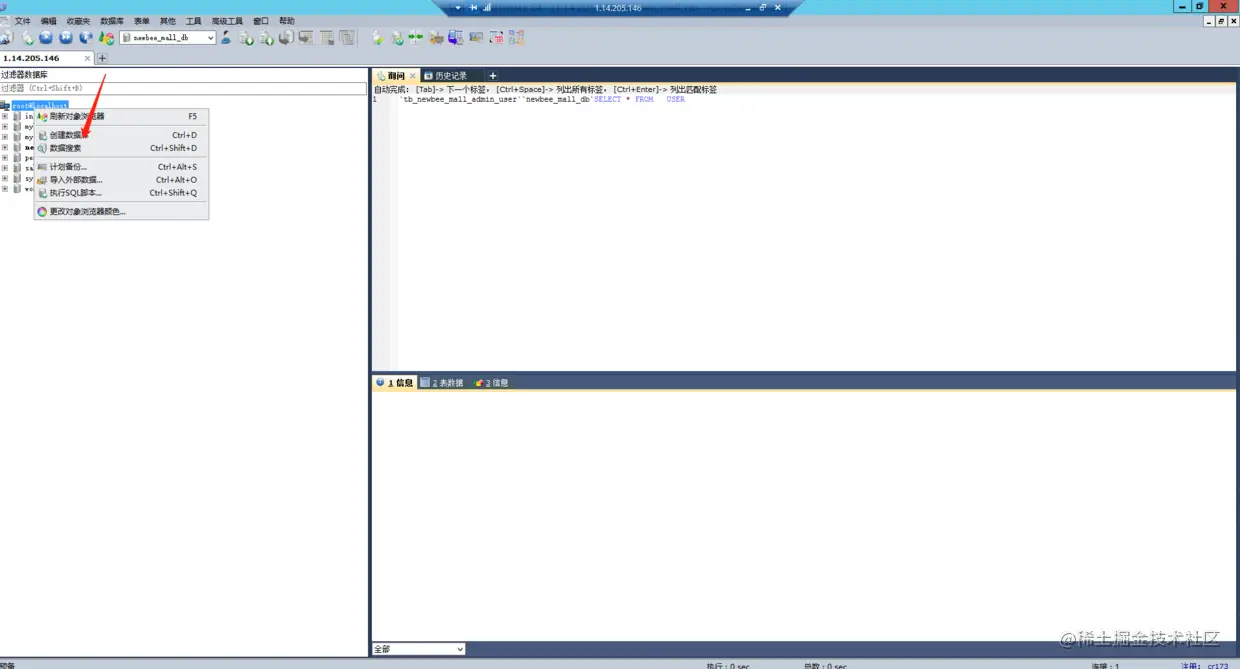Expand the tree node beginning with 'in'
Image resolution: width=1240 pixels, height=669 pixels.
(5, 116)
